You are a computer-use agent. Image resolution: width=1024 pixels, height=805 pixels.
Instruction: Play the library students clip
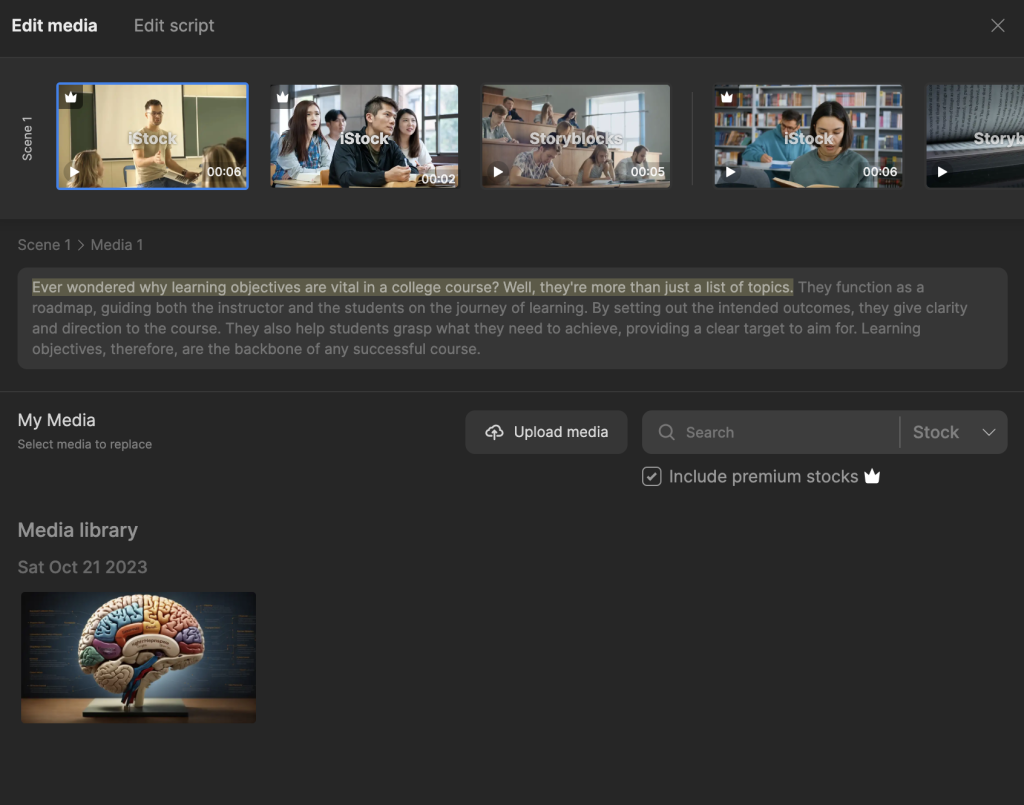click(730, 172)
